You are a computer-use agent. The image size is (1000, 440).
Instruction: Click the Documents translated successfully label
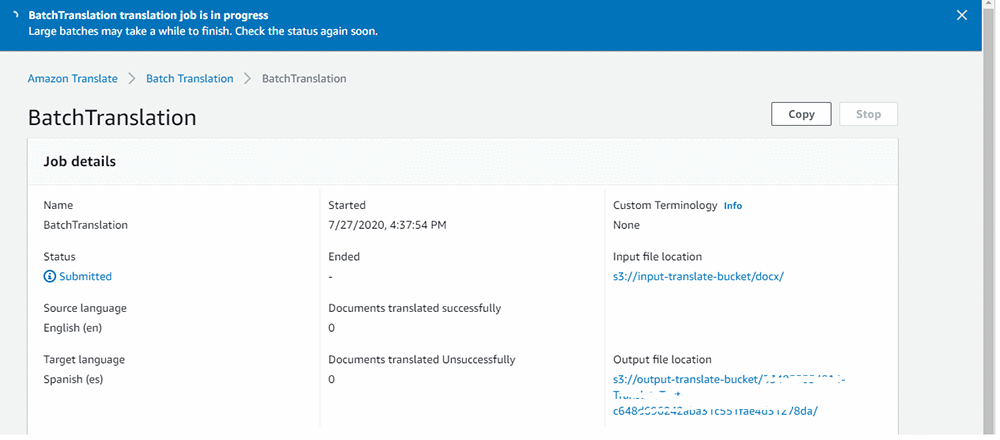(415, 308)
